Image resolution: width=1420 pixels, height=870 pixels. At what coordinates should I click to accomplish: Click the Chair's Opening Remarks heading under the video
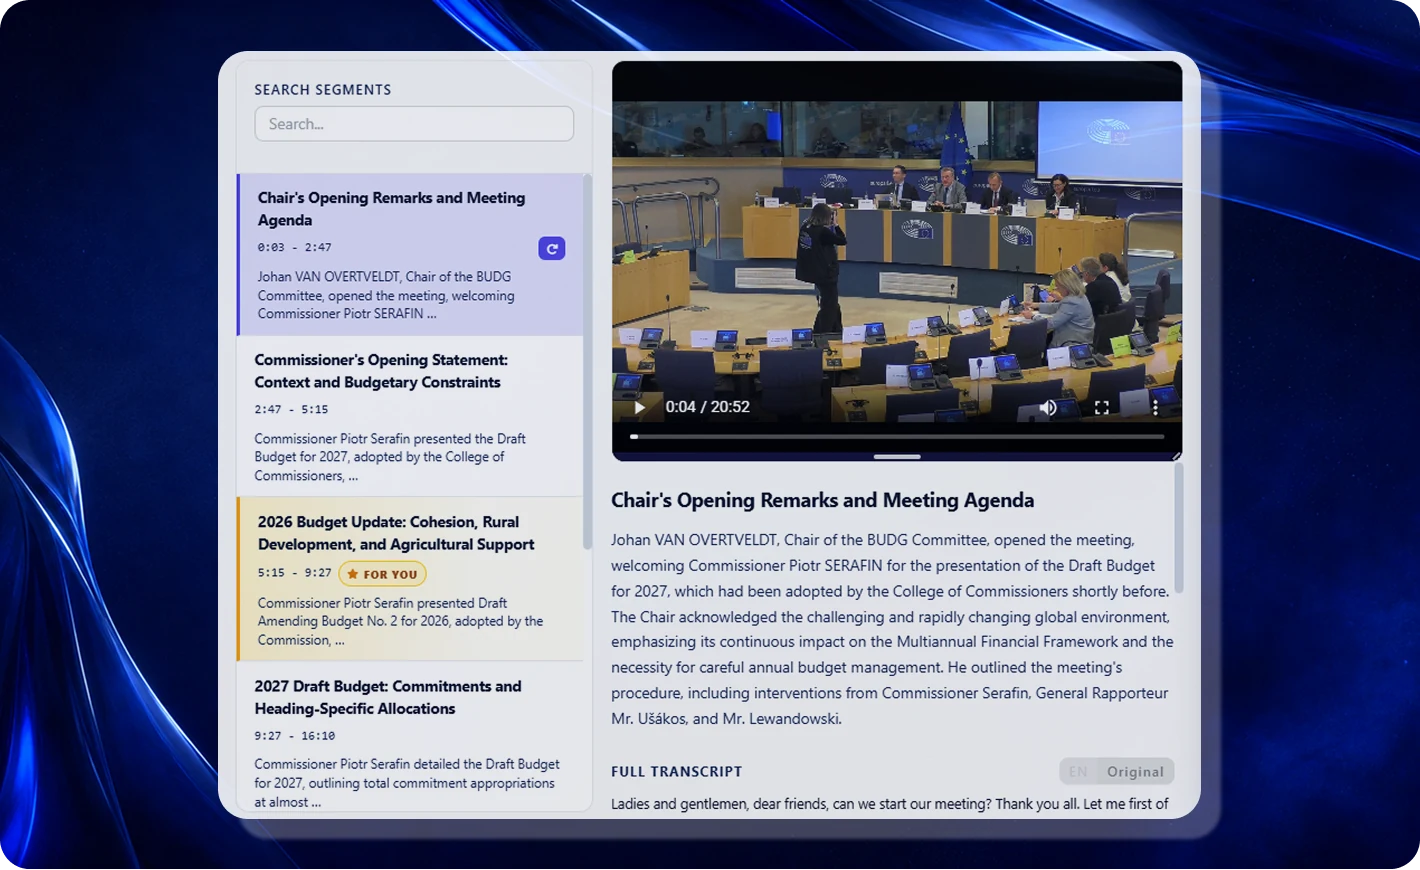822,500
